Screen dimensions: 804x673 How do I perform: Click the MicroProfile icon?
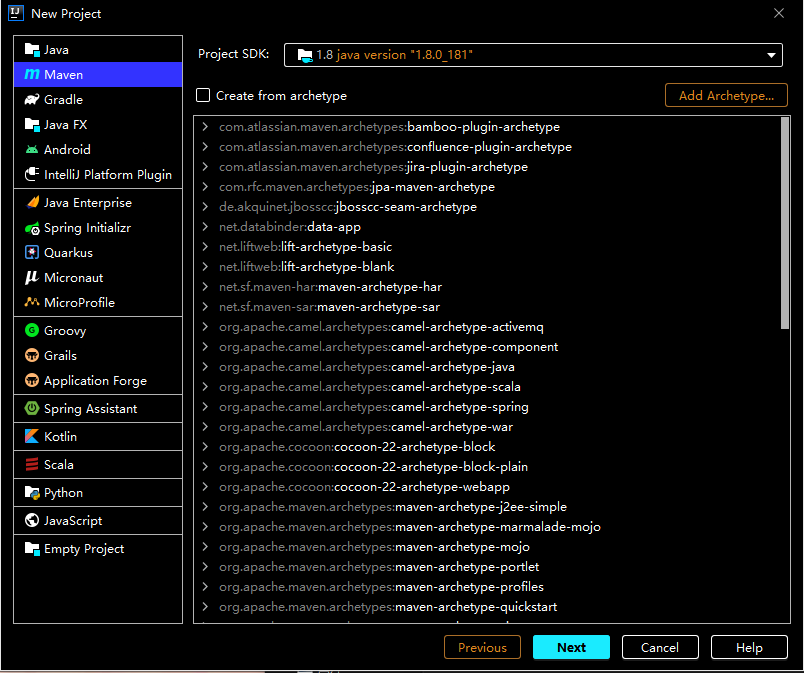pyautogui.click(x=32, y=302)
